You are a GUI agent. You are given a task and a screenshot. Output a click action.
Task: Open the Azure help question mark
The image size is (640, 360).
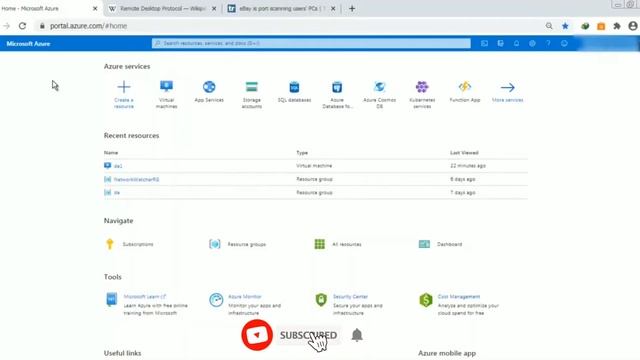(x=548, y=43)
